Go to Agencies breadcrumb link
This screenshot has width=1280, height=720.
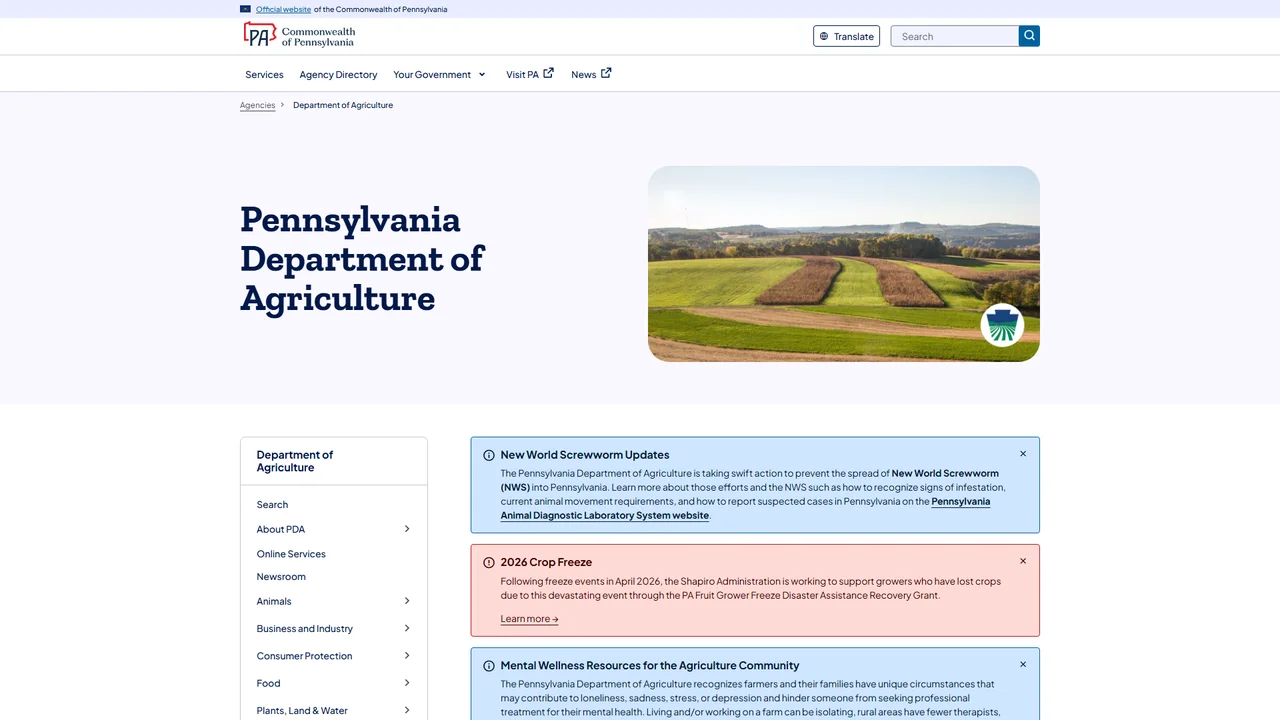click(x=257, y=105)
